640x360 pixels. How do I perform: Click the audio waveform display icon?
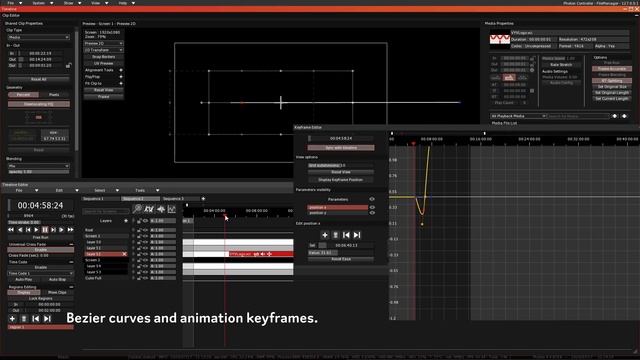click(161, 209)
